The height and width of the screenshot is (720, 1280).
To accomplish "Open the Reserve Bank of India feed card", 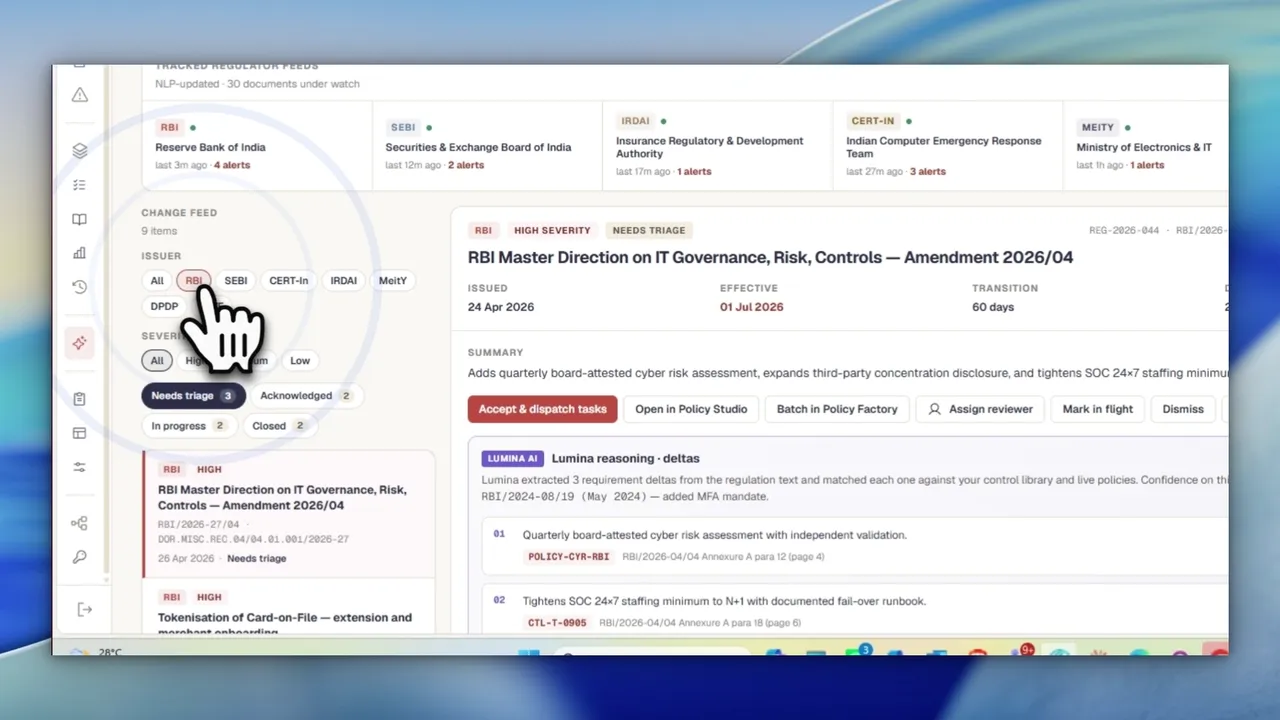I will tap(257, 145).
